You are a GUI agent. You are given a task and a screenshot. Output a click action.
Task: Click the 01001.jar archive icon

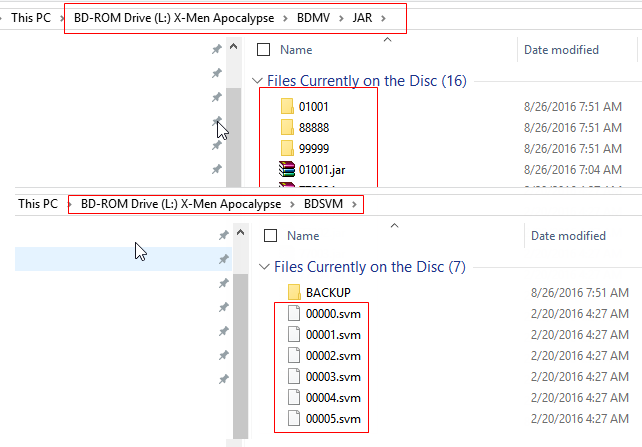pos(287,169)
